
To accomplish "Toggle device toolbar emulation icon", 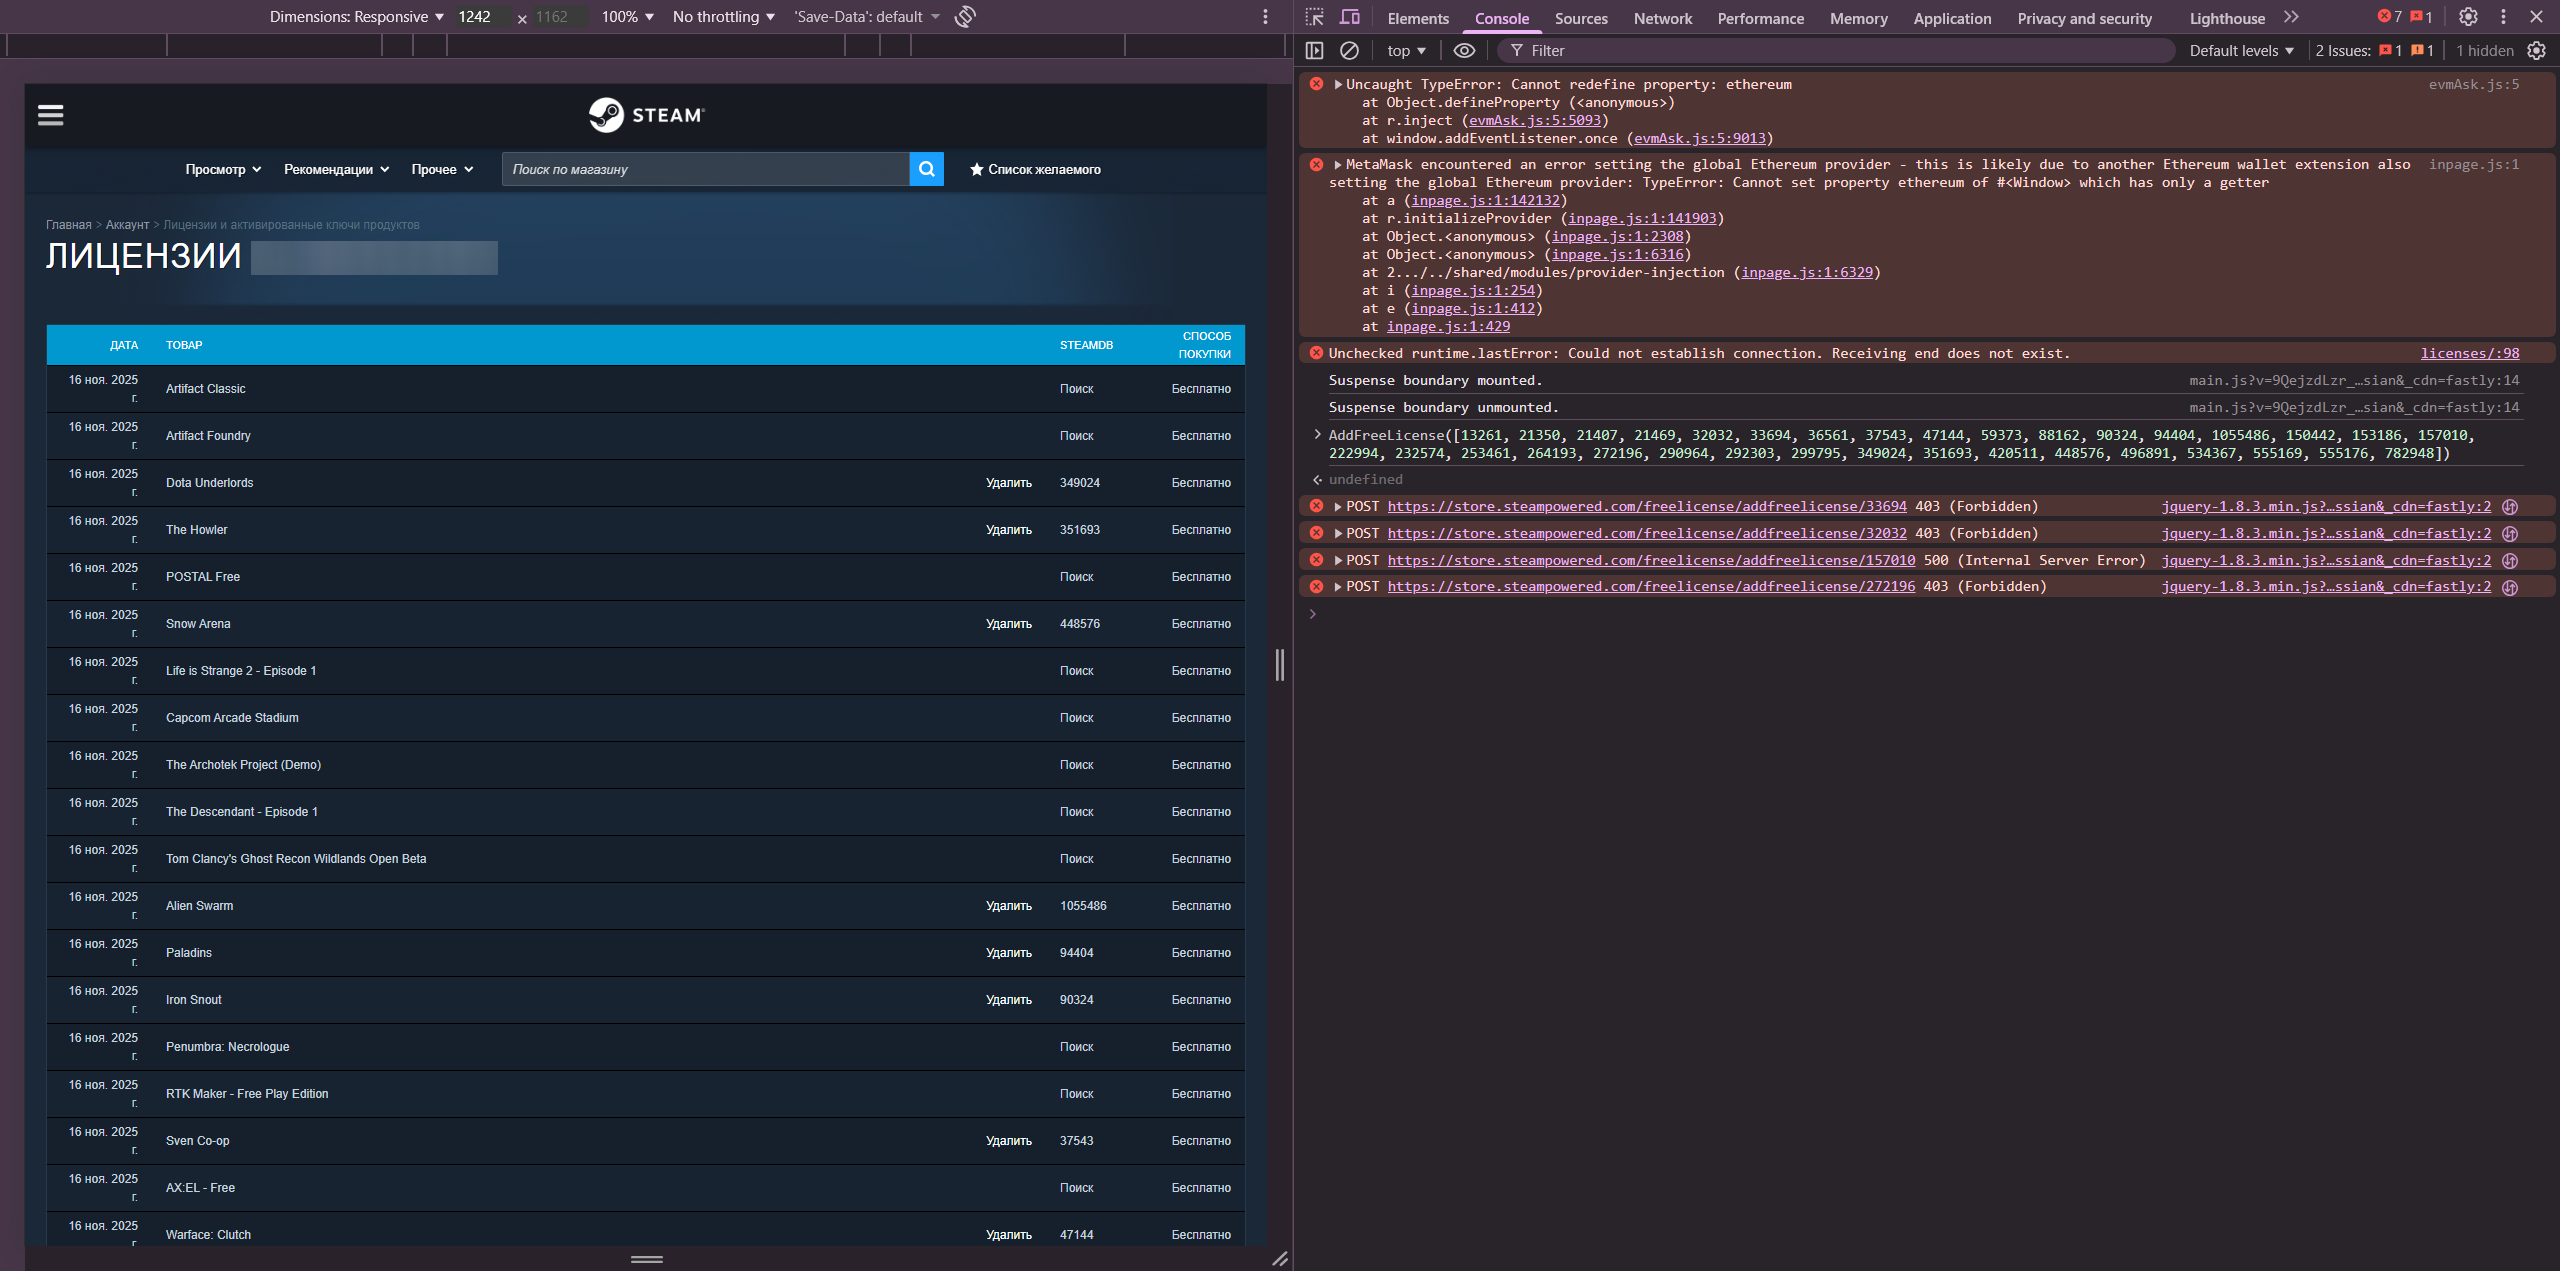I will click(x=1350, y=17).
